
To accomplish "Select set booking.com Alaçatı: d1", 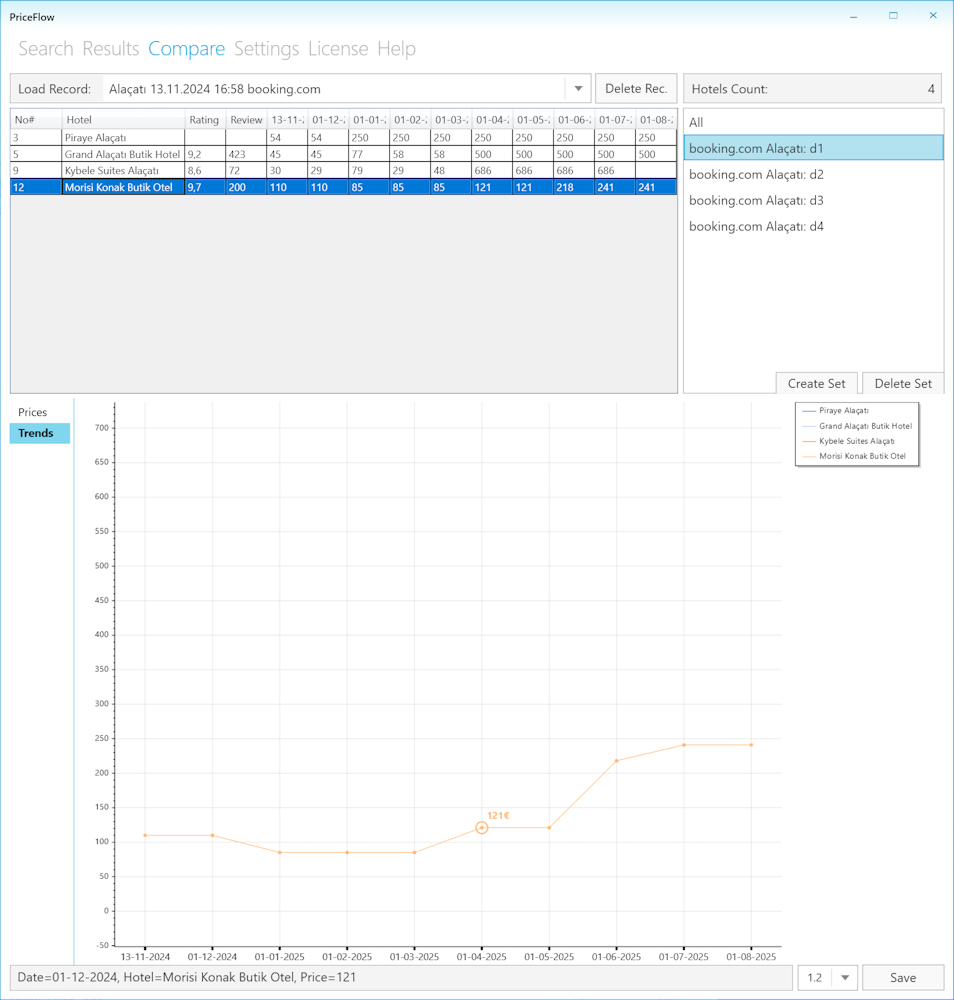I will pos(813,148).
